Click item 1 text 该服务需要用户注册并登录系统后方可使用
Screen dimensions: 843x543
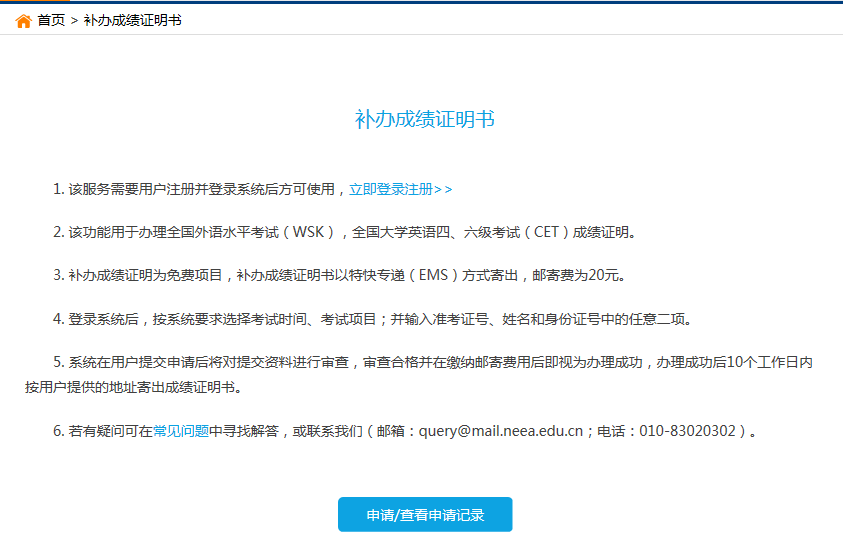(x=200, y=189)
